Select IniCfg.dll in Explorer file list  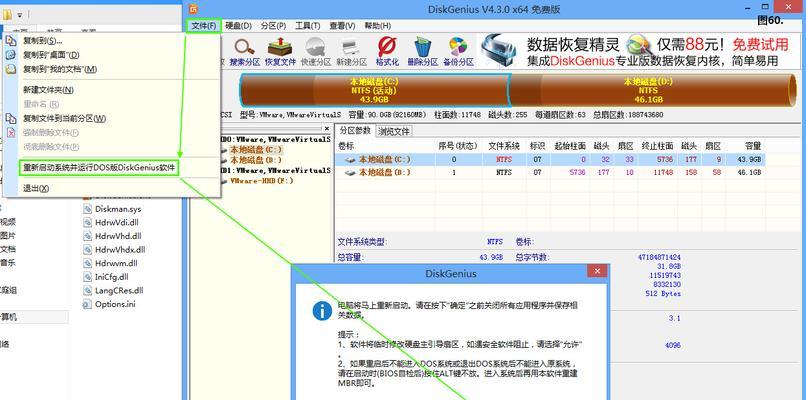click(x=112, y=277)
